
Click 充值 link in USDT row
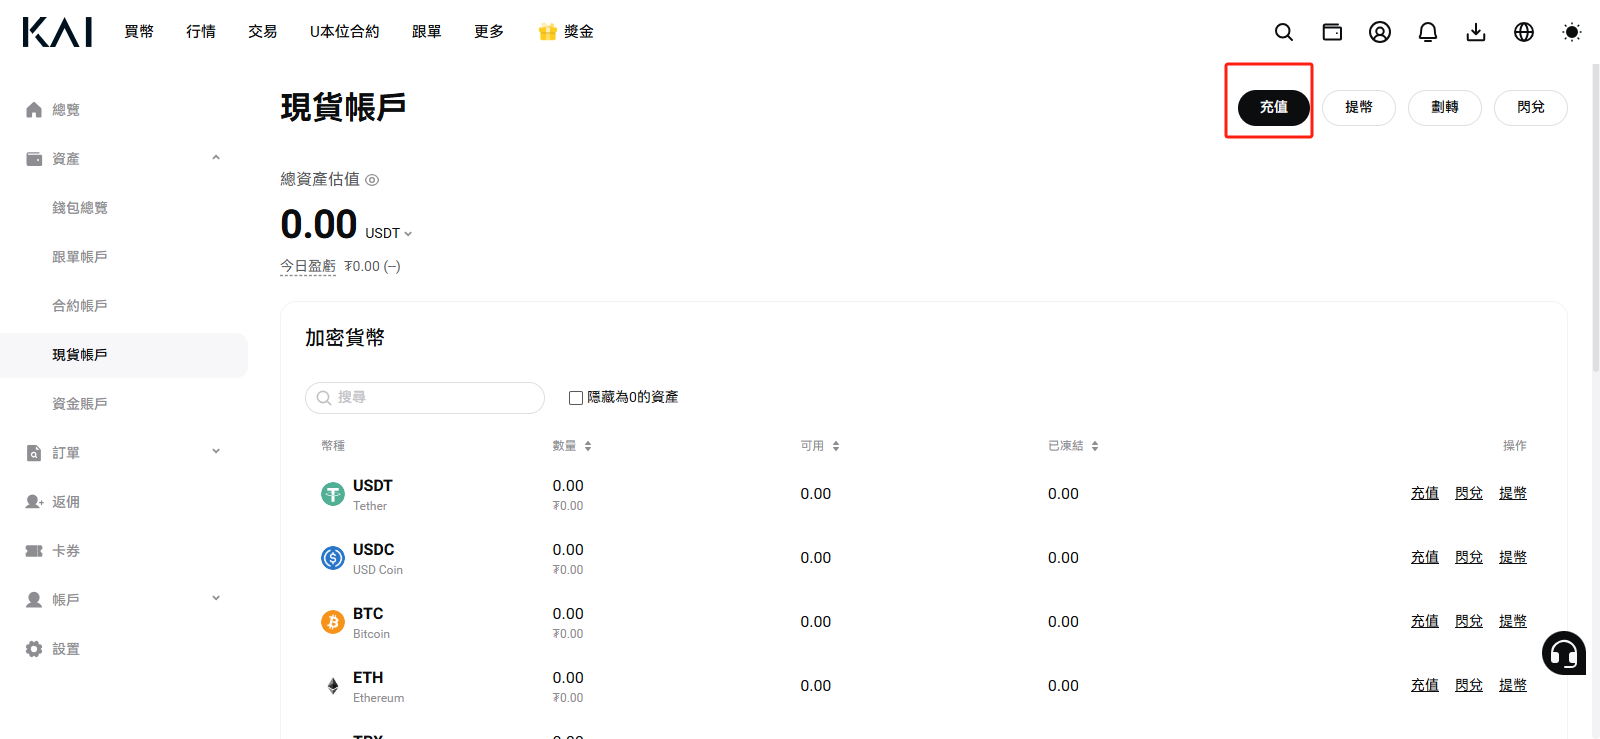pos(1425,493)
